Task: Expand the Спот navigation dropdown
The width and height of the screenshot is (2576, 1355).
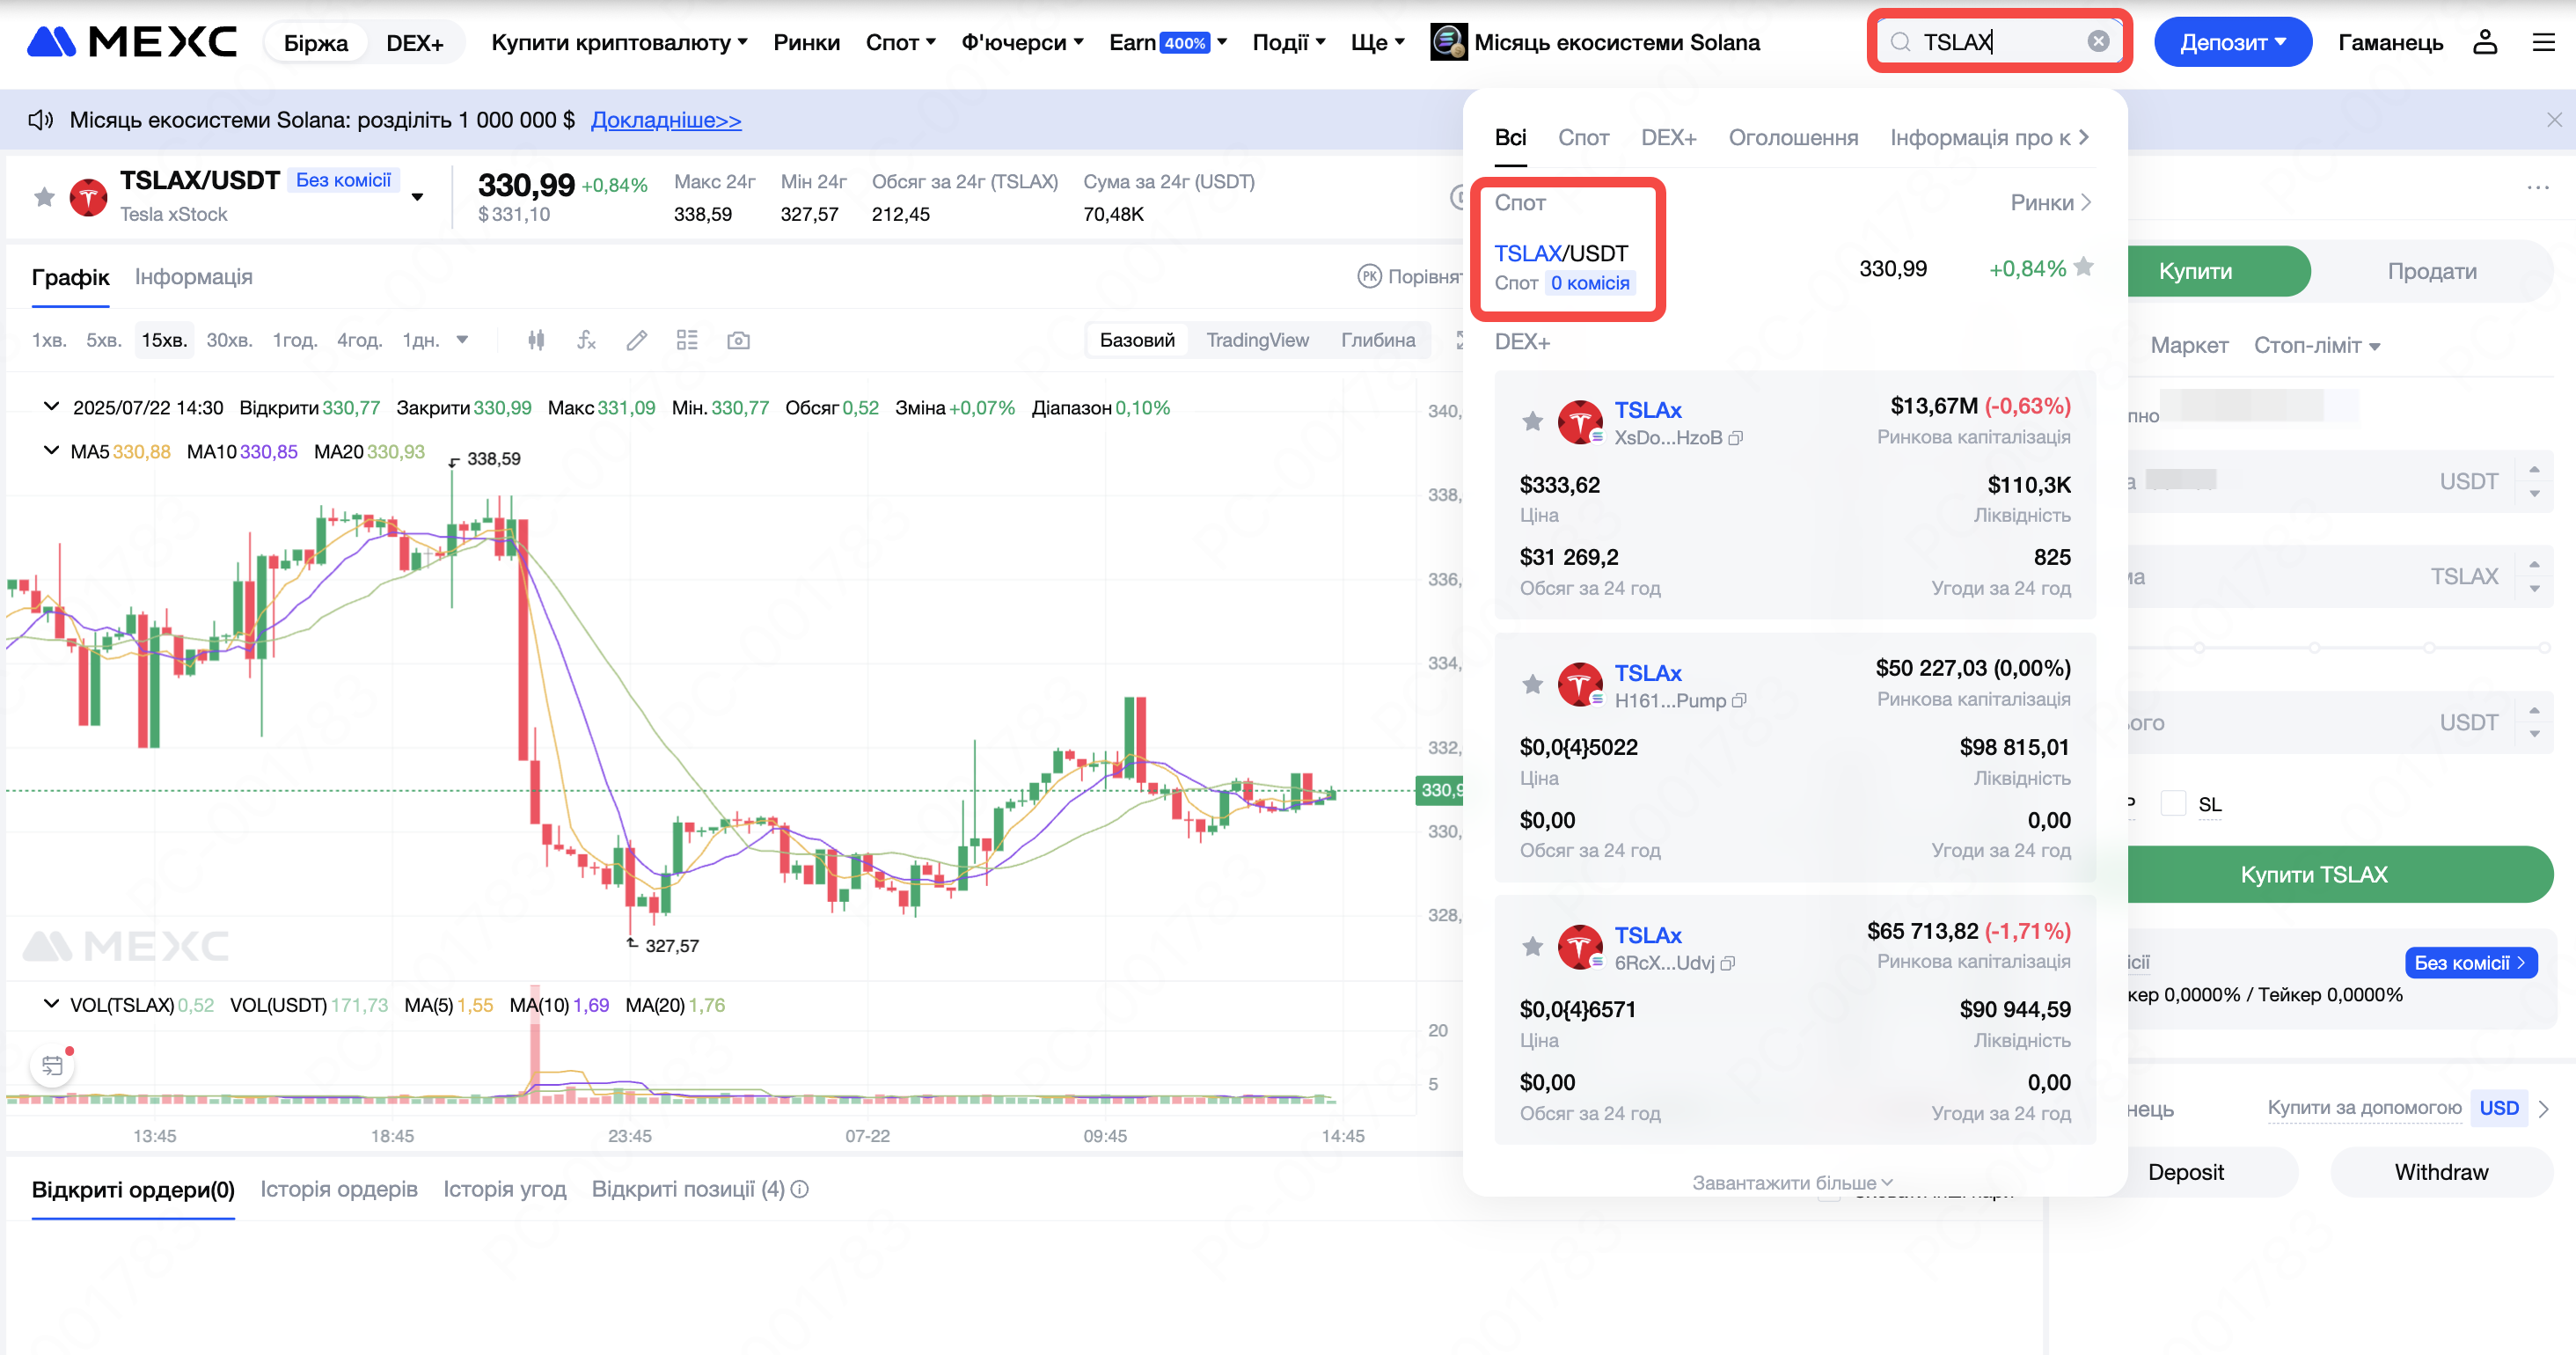Action: 900,42
